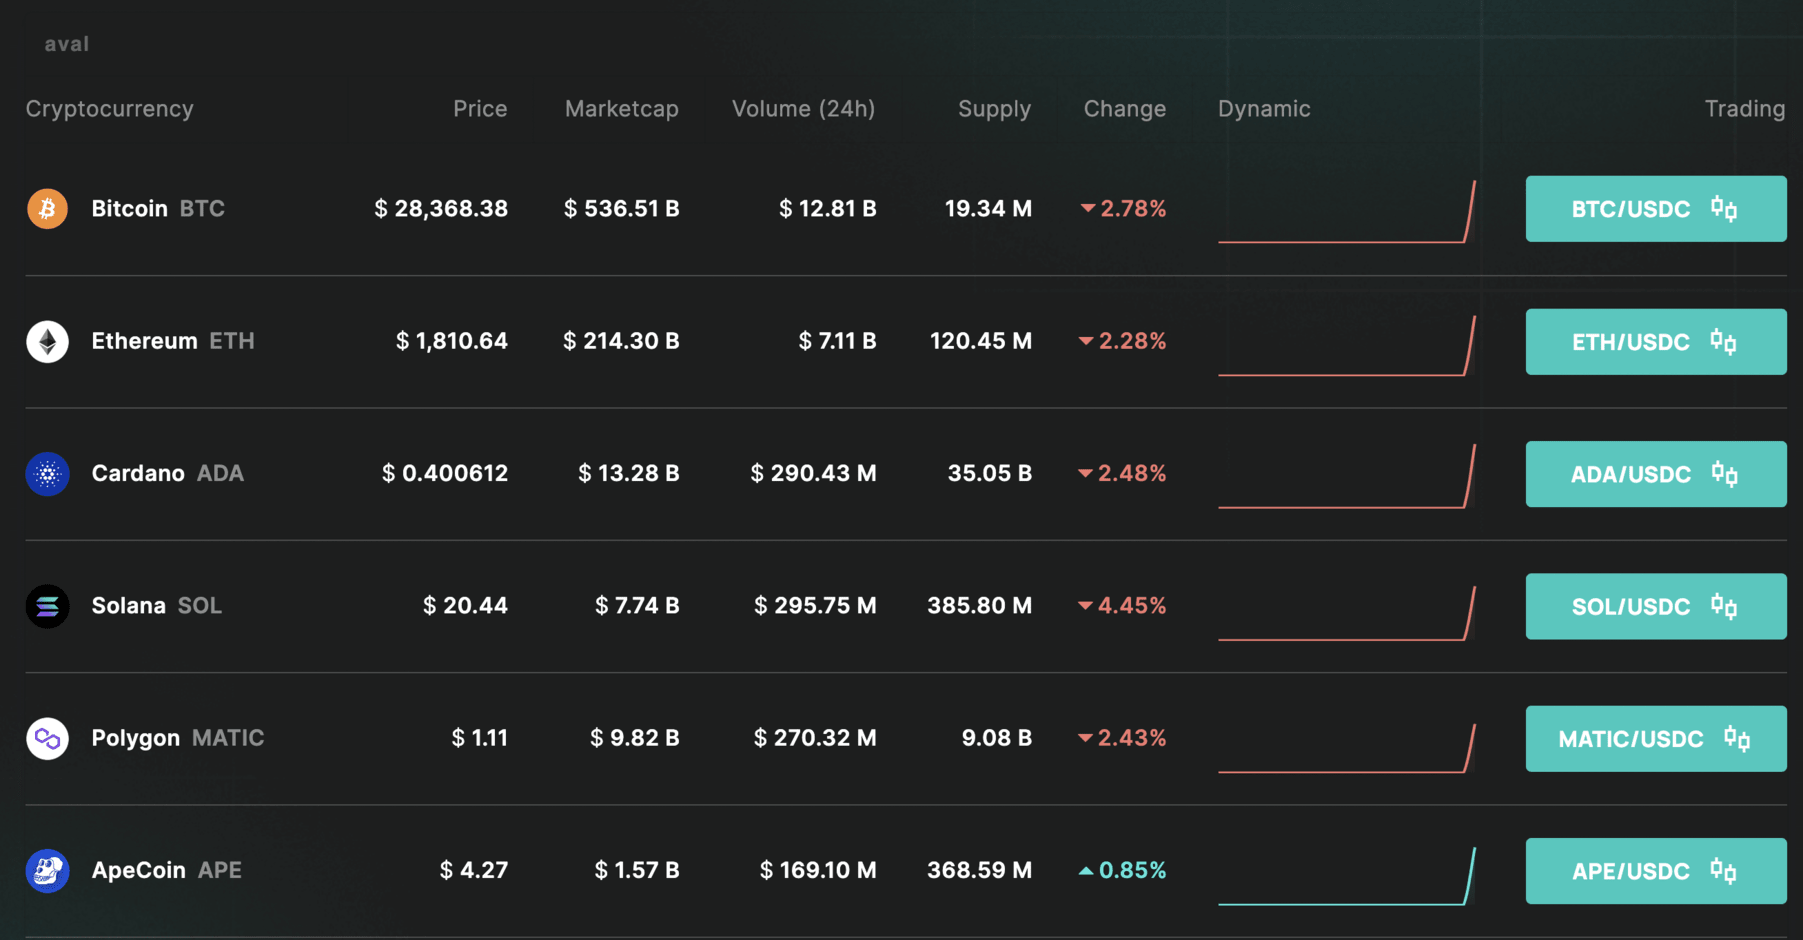Click the Polygon dynamic sparkline chart

[1347, 747]
